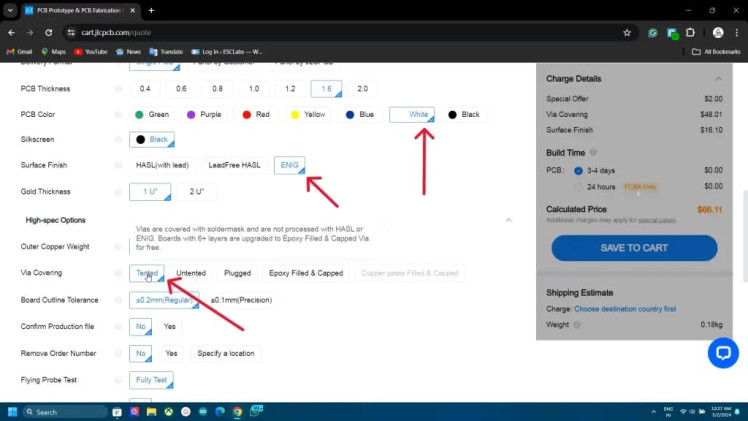The image size is (748, 421).
Task: Choose HASL(with lead) surface finish
Action: click(x=162, y=165)
